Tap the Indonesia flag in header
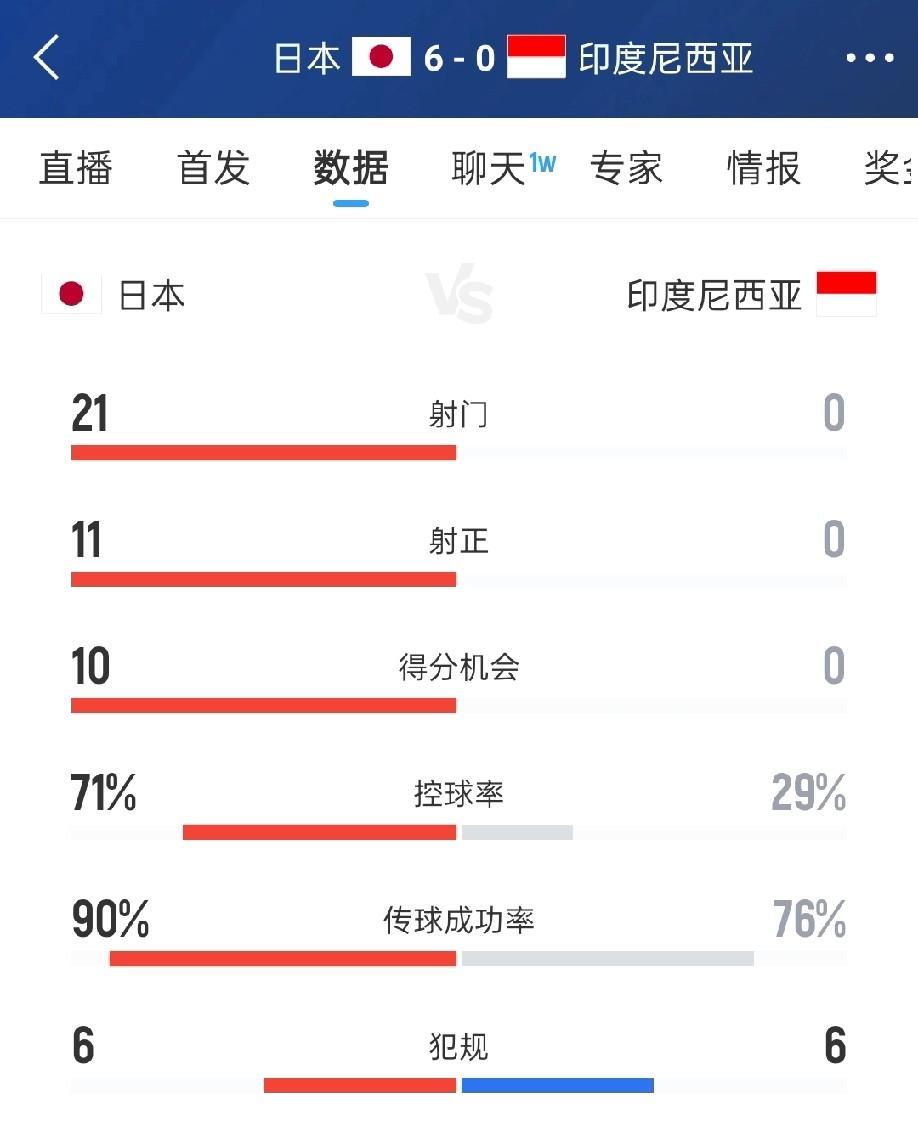918x1127 pixels. pyautogui.click(x=536, y=57)
